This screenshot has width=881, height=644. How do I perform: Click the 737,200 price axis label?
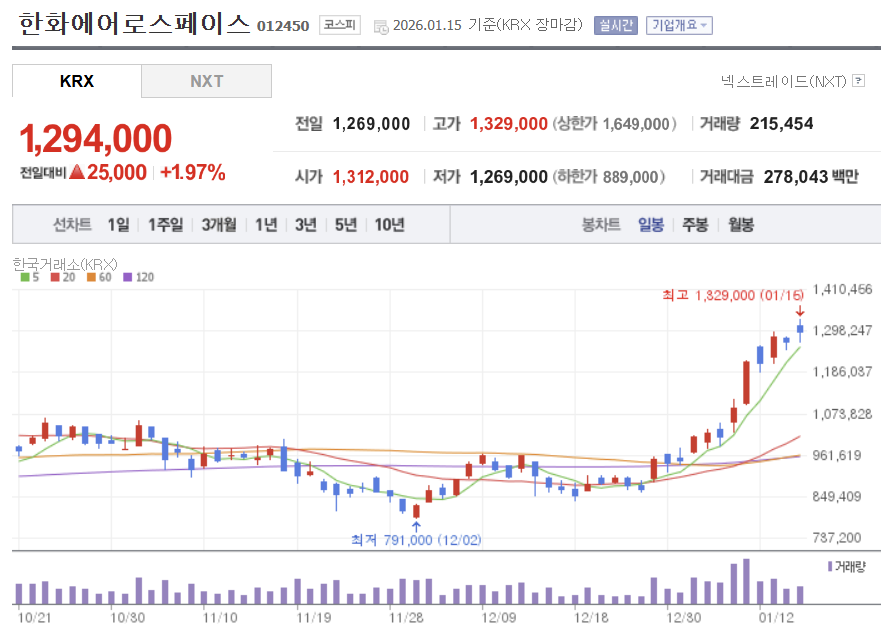click(837, 538)
